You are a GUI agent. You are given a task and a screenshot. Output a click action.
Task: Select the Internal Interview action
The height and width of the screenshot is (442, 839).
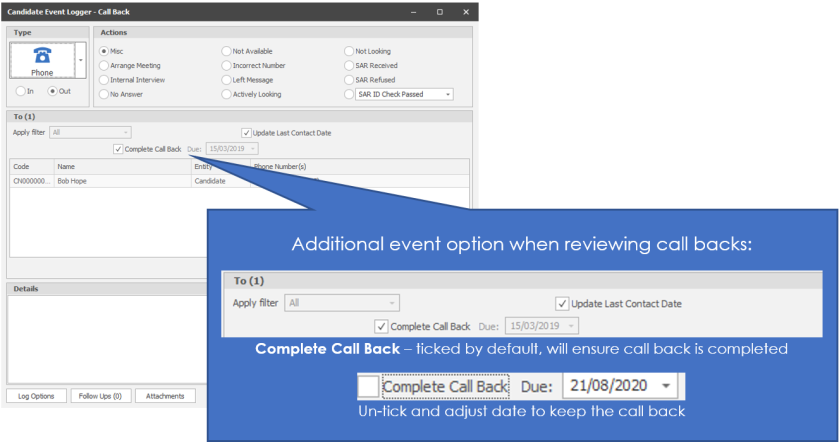(104, 79)
